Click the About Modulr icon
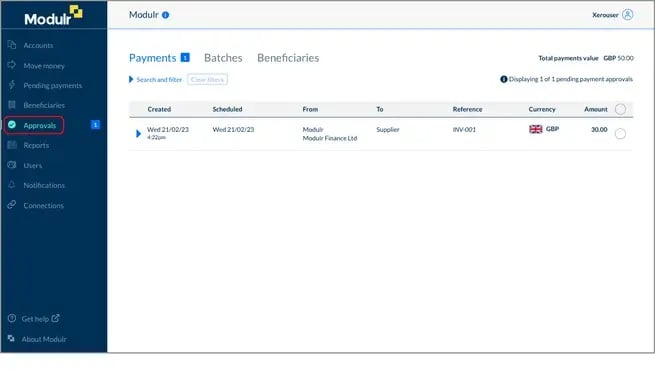655x372 pixels. tap(11, 338)
